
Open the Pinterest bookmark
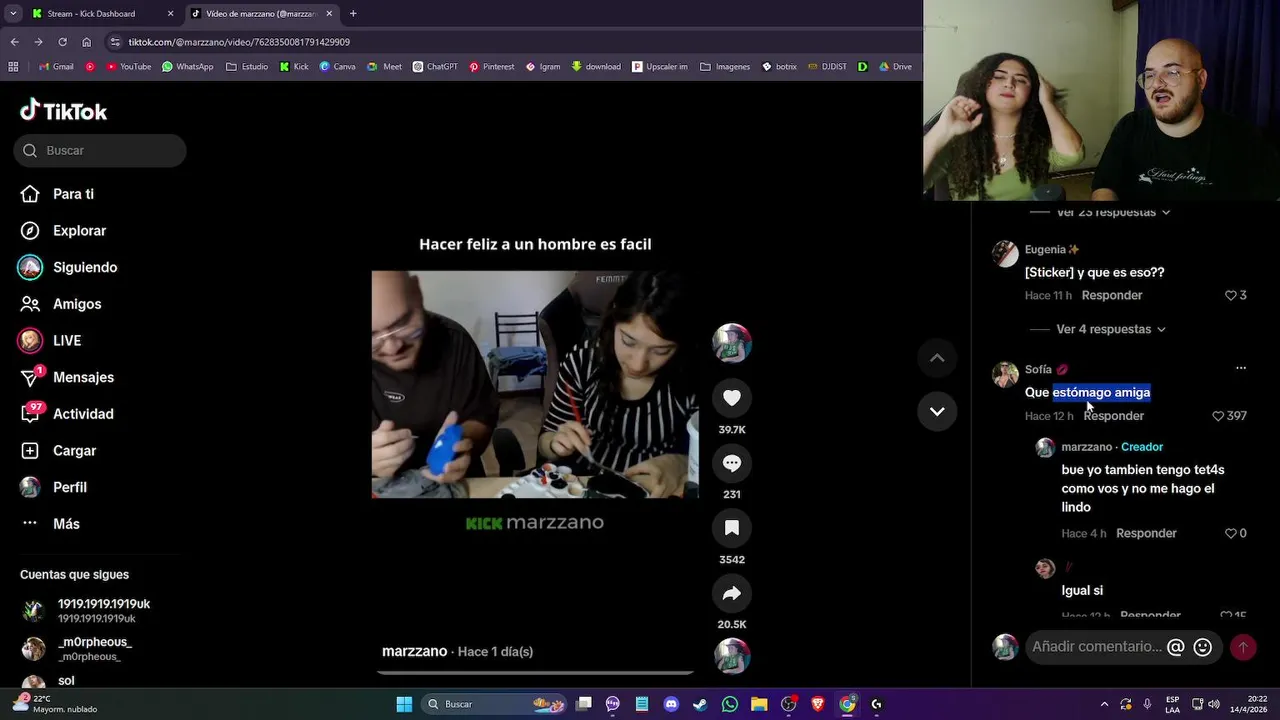click(x=491, y=67)
